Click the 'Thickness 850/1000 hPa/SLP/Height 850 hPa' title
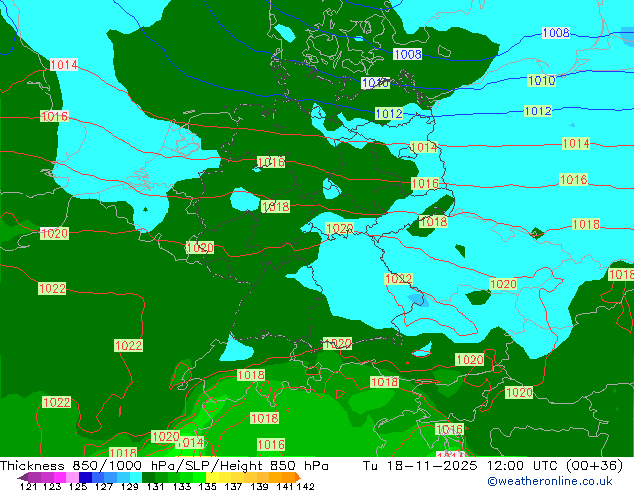Viewport: 634px width, 490px height. pyautogui.click(x=164, y=466)
